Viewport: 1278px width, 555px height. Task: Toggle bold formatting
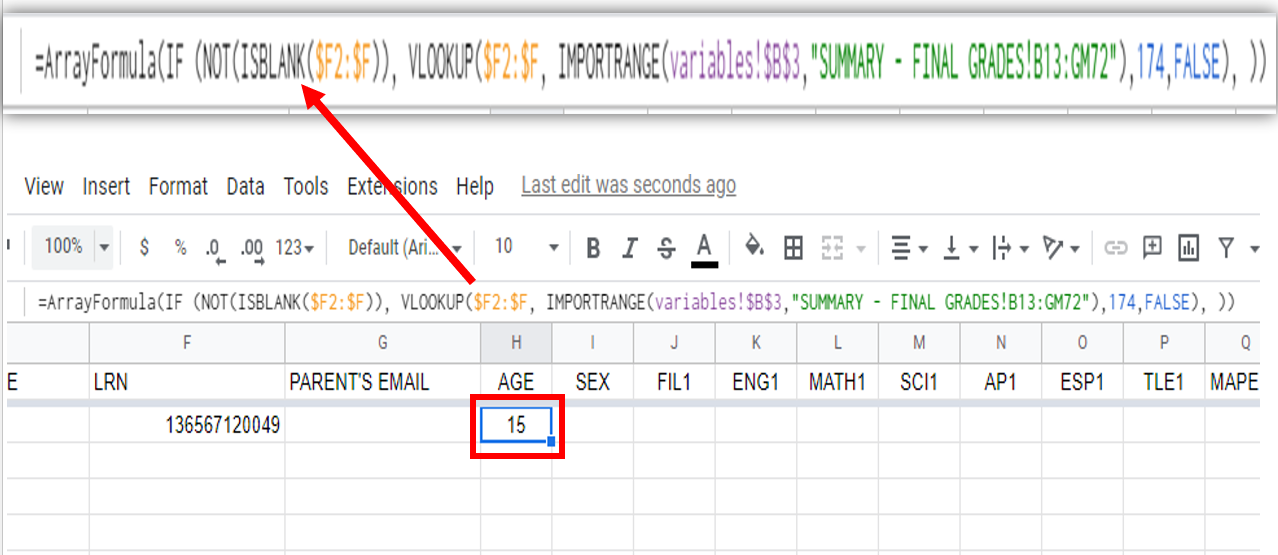tap(593, 248)
